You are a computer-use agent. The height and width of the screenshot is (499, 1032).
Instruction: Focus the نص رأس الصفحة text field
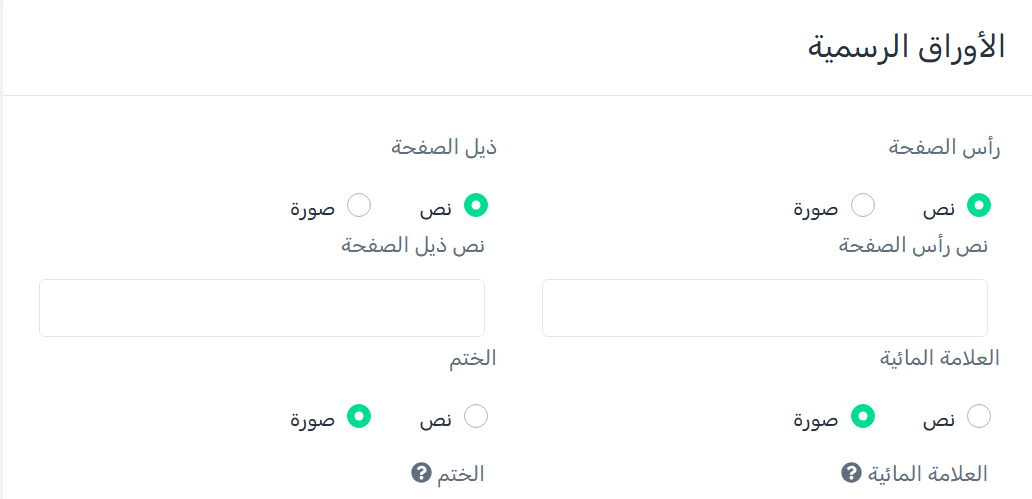coord(764,308)
